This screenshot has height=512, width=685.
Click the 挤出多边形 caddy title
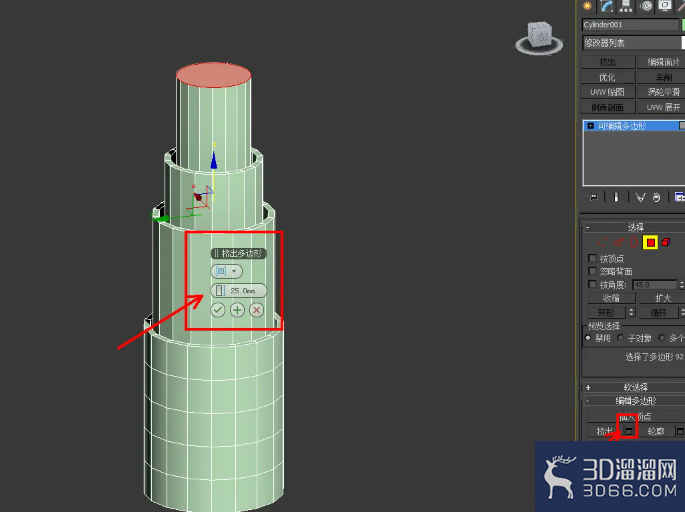[x=239, y=253]
